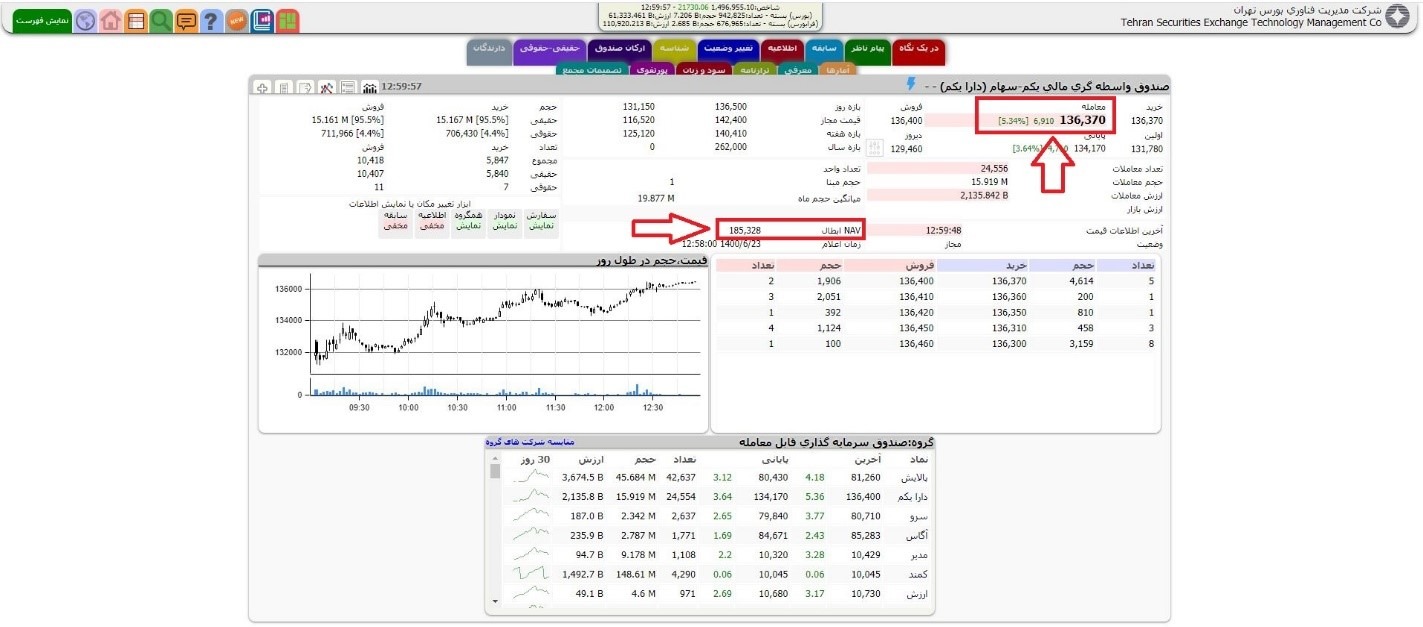Click the chart icon beside the 12:59:57 clock
The image size is (1423, 627).
point(369,87)
